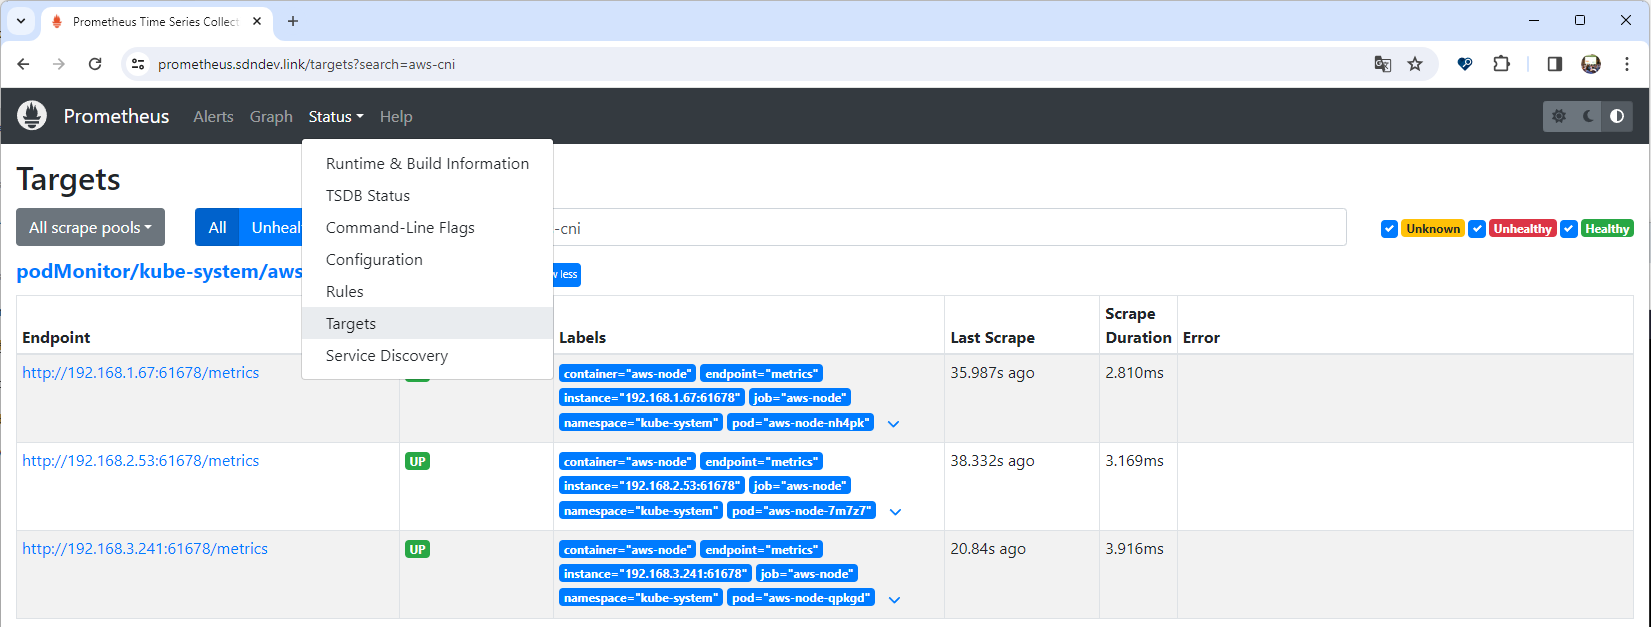Screen dimensions: 1651x627
Task: Open the All scrape pools dropdown
Action: click(90, 227)
